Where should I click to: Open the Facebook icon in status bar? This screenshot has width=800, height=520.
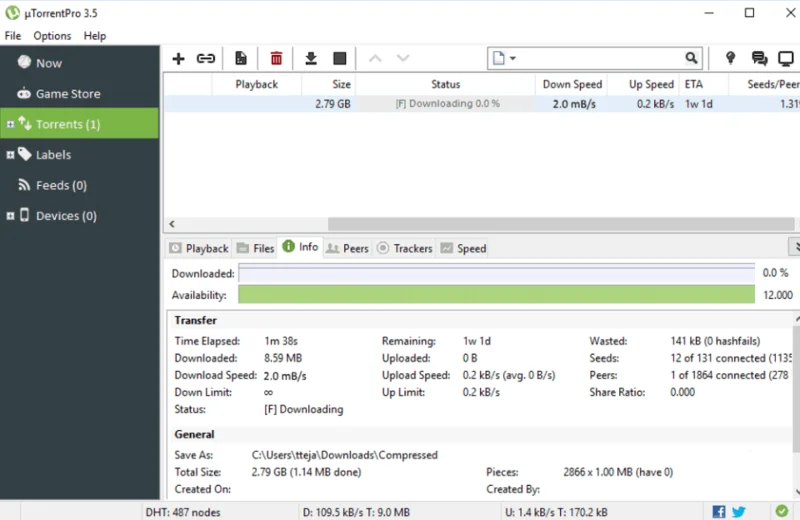[719, 511]
